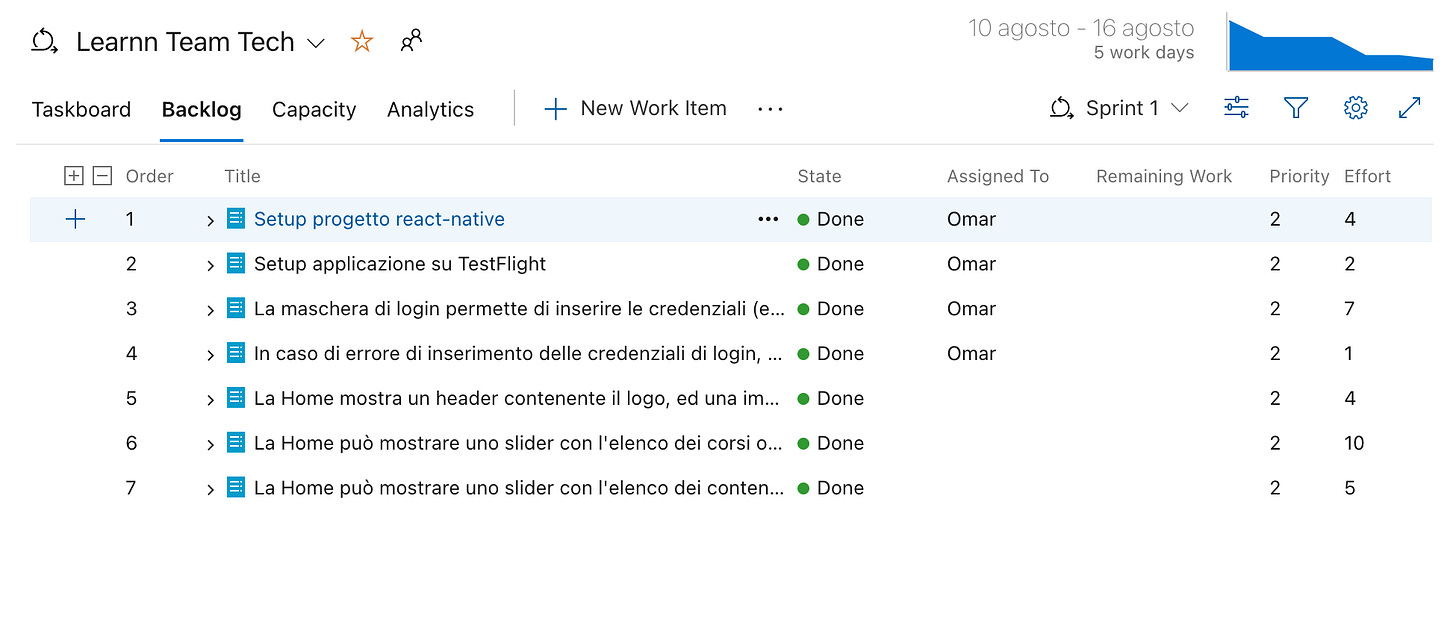Expand all rows with plus box icon

[73, 176]
